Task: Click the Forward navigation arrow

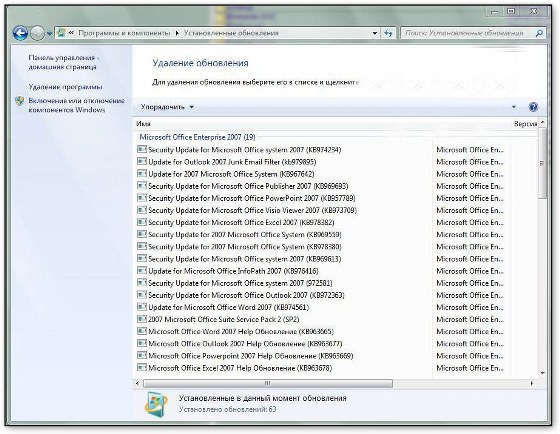Action: 37,34
